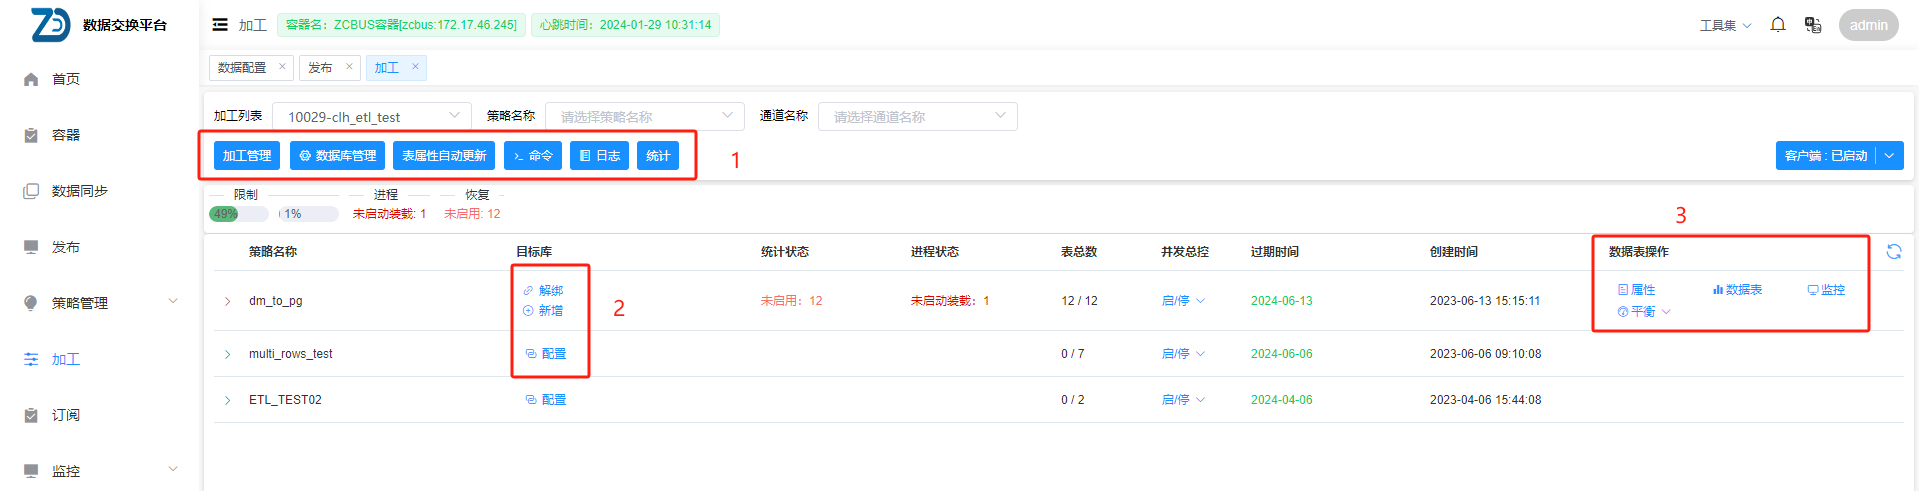The image size is (1919, 491).
Task: Click the language translate icon
Action: click(x=1812, y=25)
